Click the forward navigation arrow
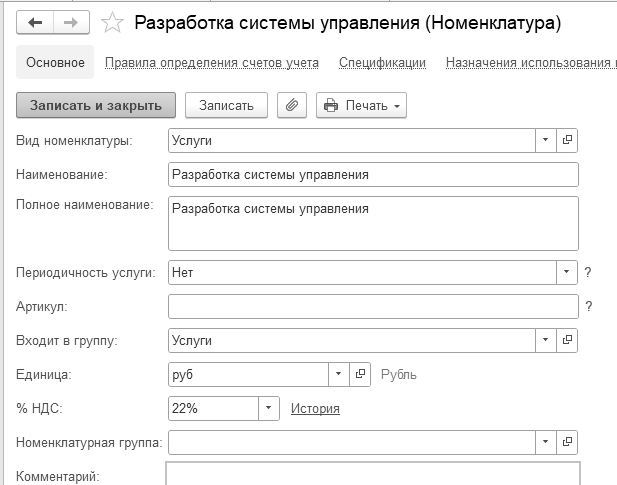Image resolution: width=617 pixels, height=485 pixels. [x=70, y=22]
